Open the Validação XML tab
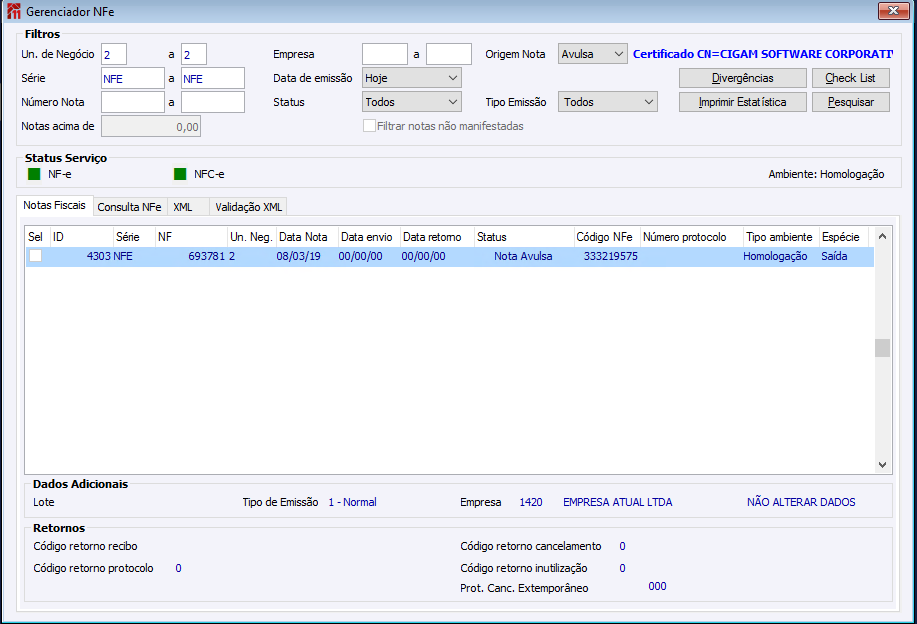 pos(249,207)
